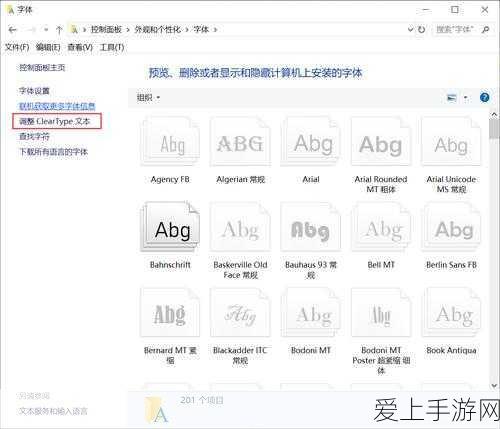Expand chevron after 外观和个性化 in breadcrumb

187,30
